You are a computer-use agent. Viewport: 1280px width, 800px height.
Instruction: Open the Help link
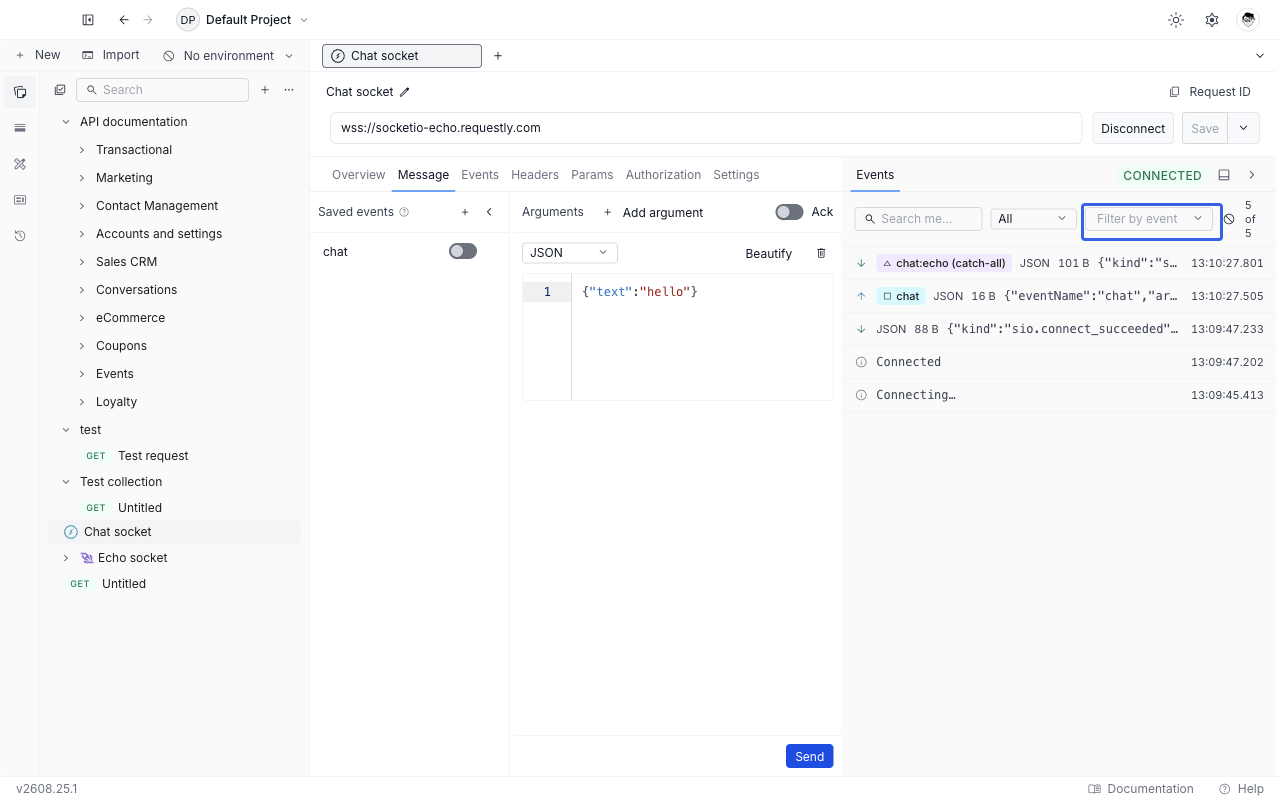click(x=1242, y=789)
